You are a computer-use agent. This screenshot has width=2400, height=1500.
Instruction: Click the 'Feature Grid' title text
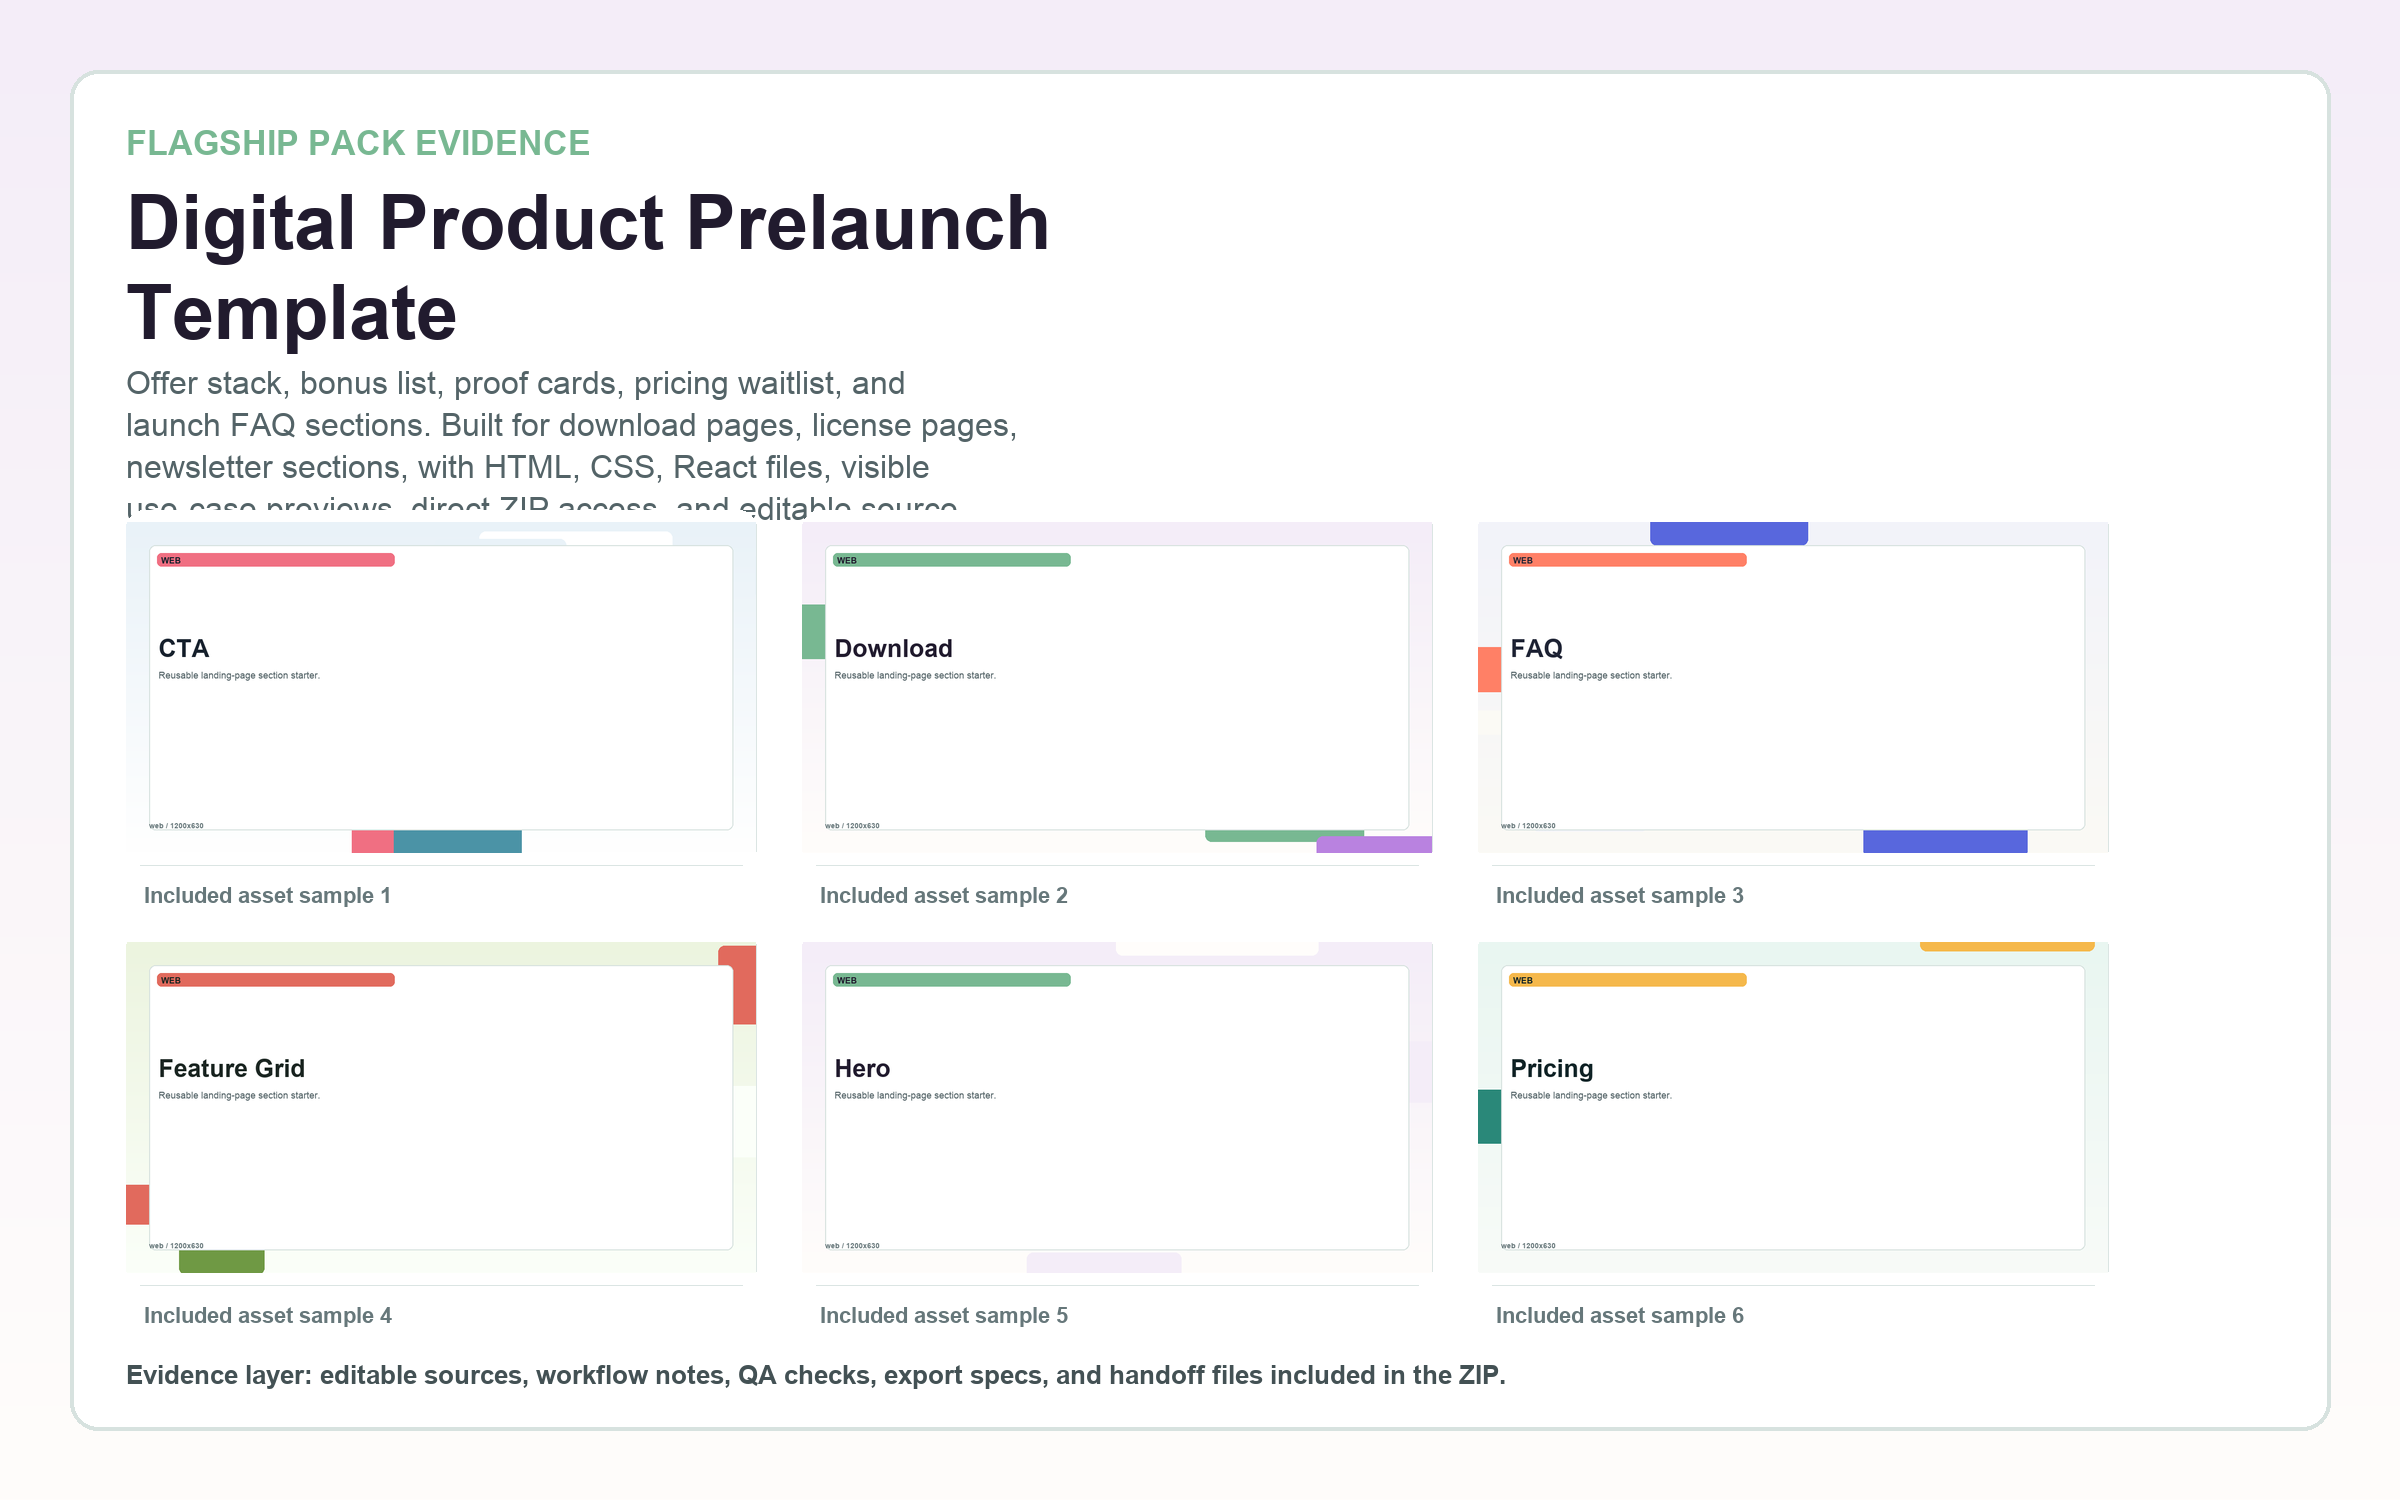pos(232,1069)
